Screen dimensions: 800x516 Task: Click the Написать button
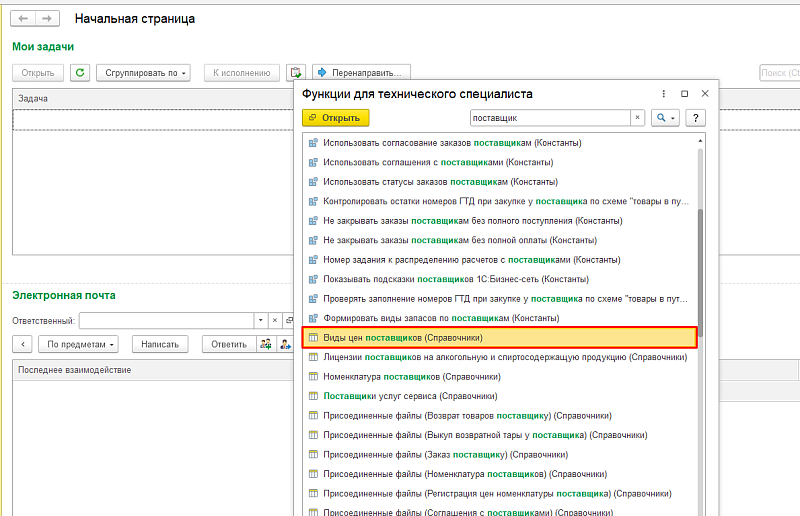pos(159,344)
